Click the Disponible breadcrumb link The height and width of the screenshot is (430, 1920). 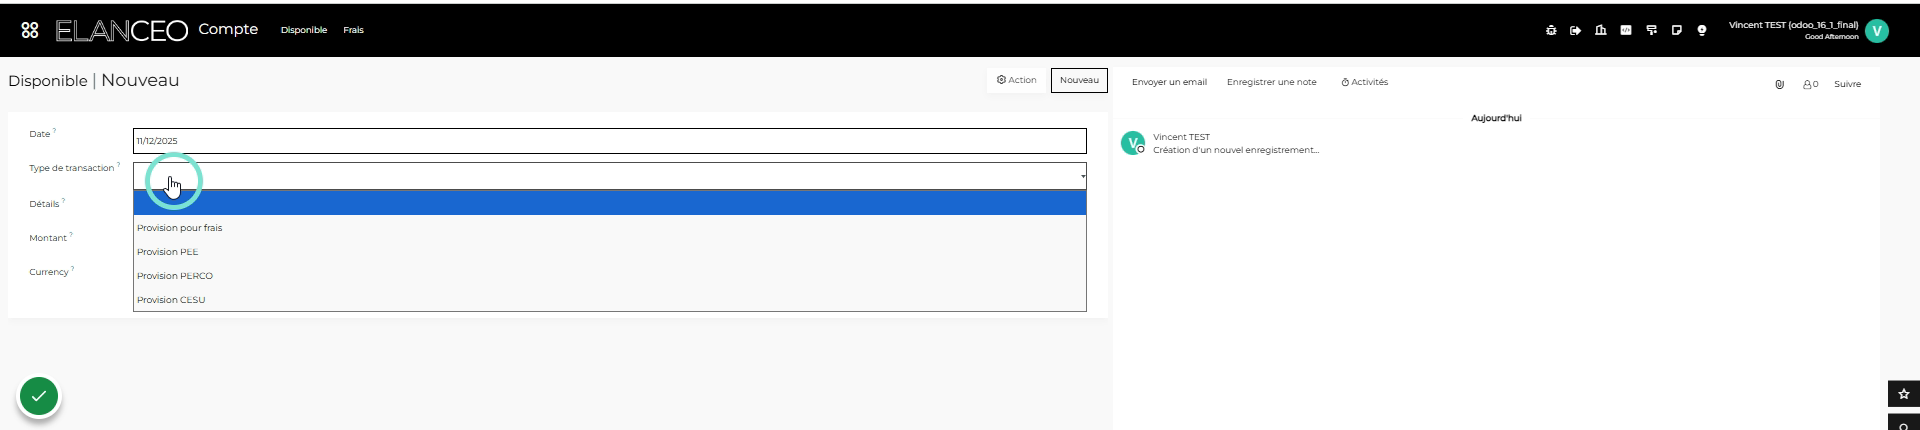(x=48, y=81)
